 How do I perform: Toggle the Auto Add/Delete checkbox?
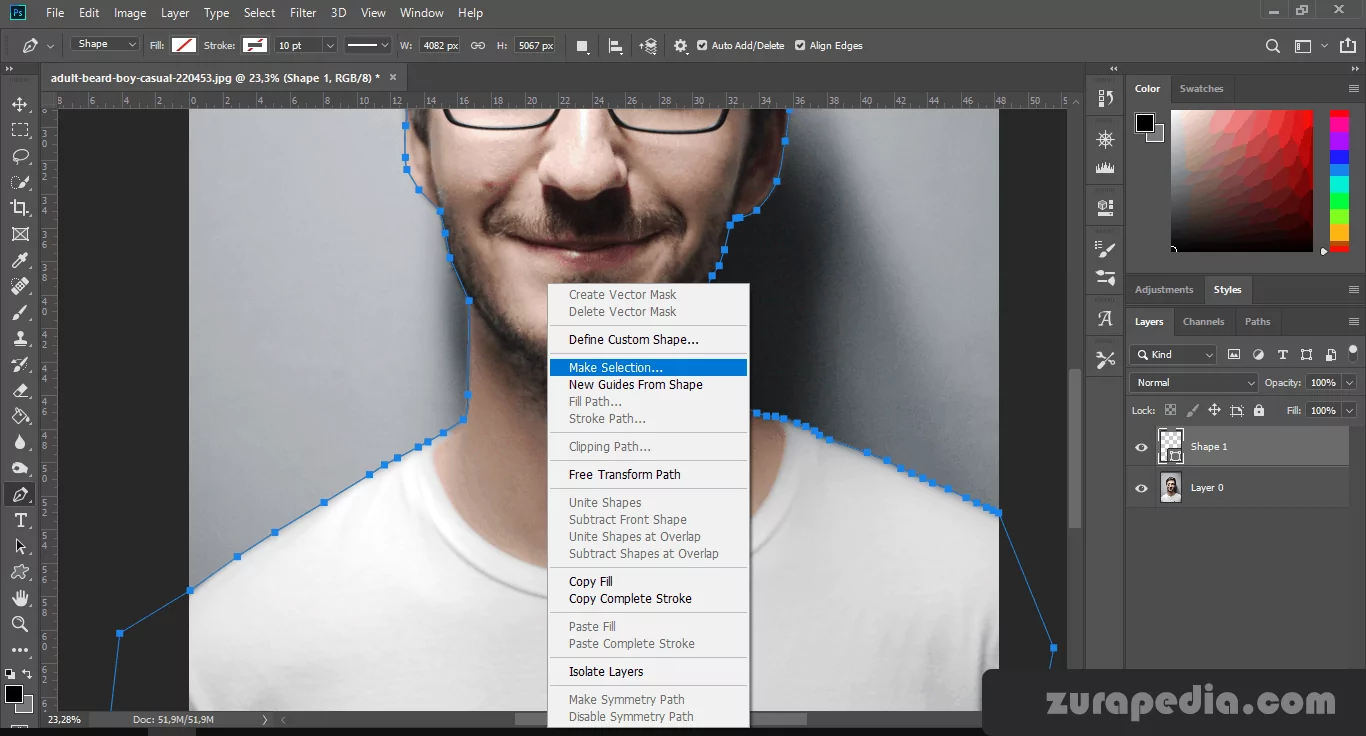point(702,46)
